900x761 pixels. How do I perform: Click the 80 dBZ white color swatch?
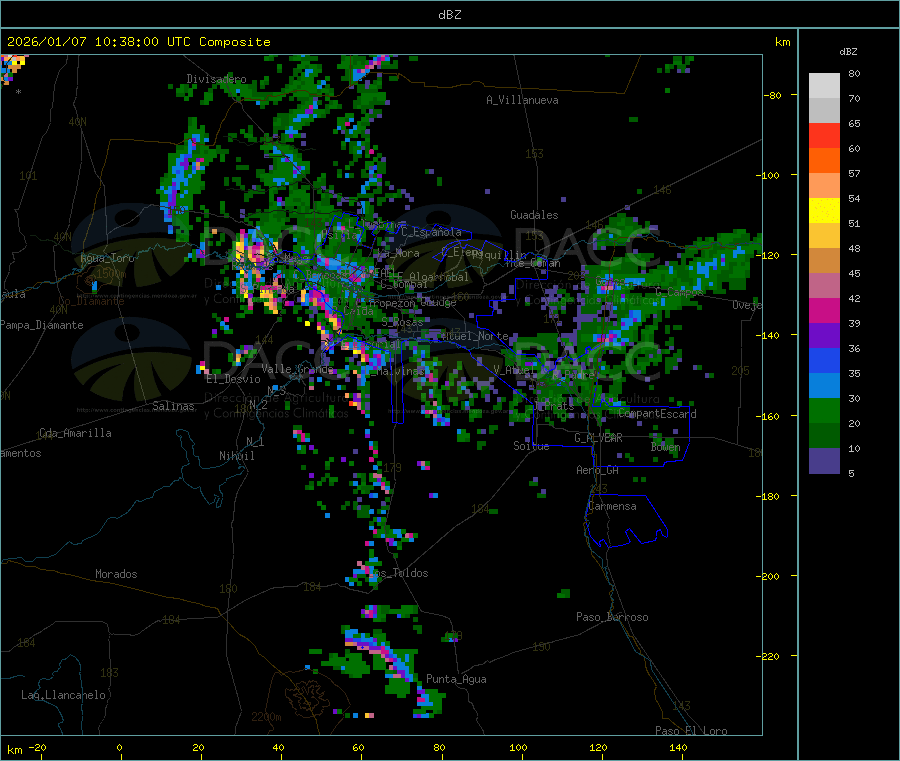click(x=824, y=86)
